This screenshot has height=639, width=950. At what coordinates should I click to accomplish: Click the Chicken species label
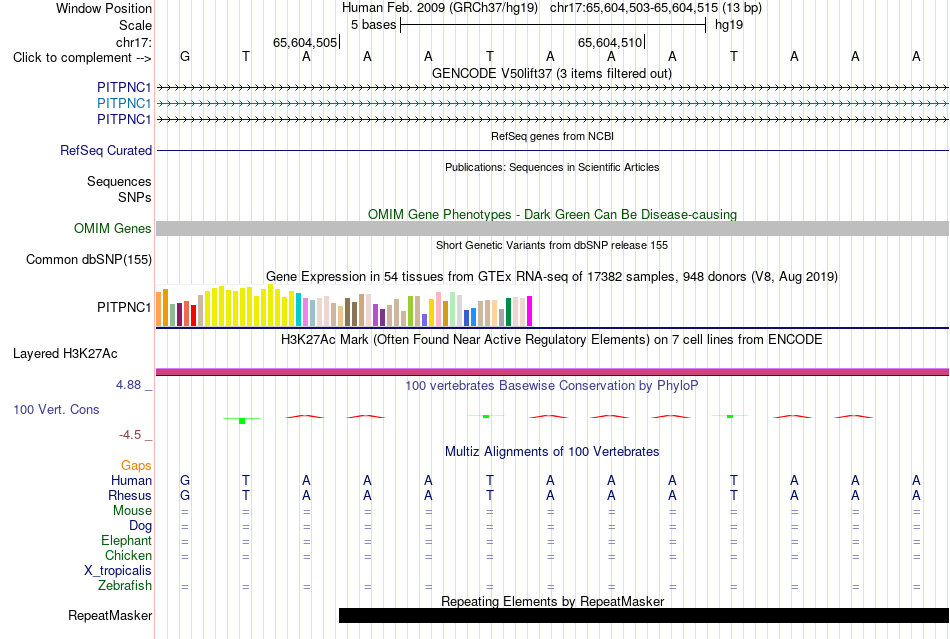128,555
